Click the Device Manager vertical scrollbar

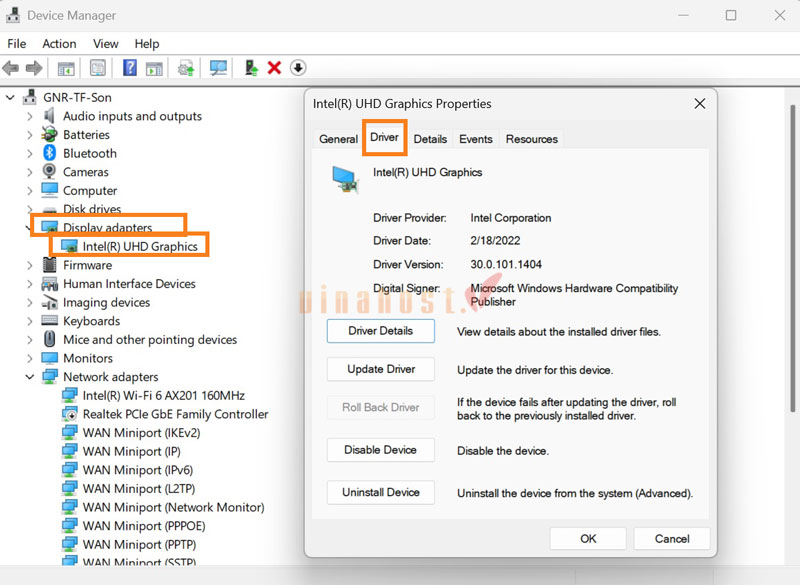pyautogui.click(x=792, y=258)
